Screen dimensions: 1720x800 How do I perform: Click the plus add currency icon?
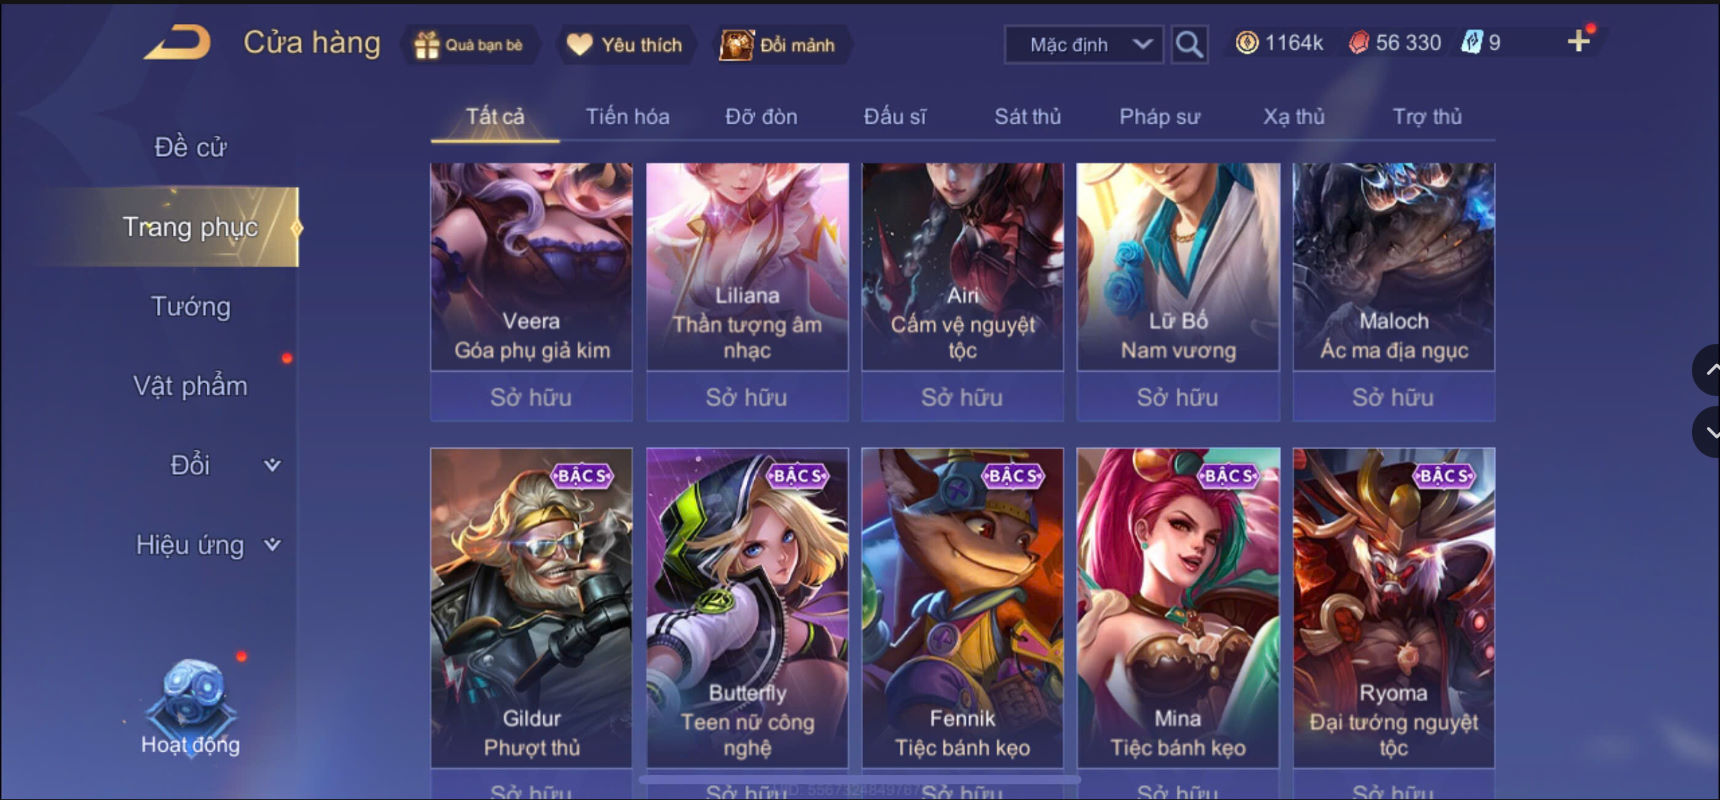(1578, 41)
